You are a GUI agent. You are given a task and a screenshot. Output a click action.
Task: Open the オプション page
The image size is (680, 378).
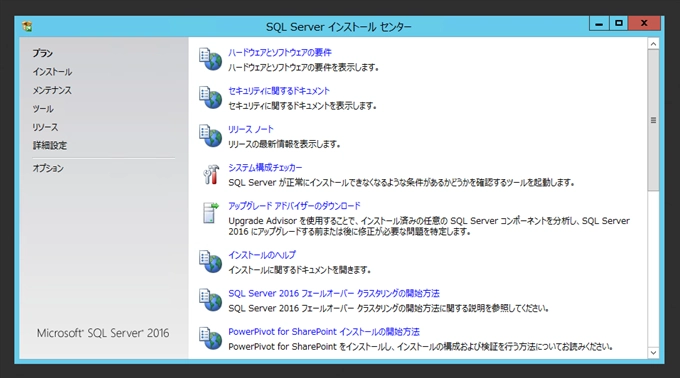point(48,168)
